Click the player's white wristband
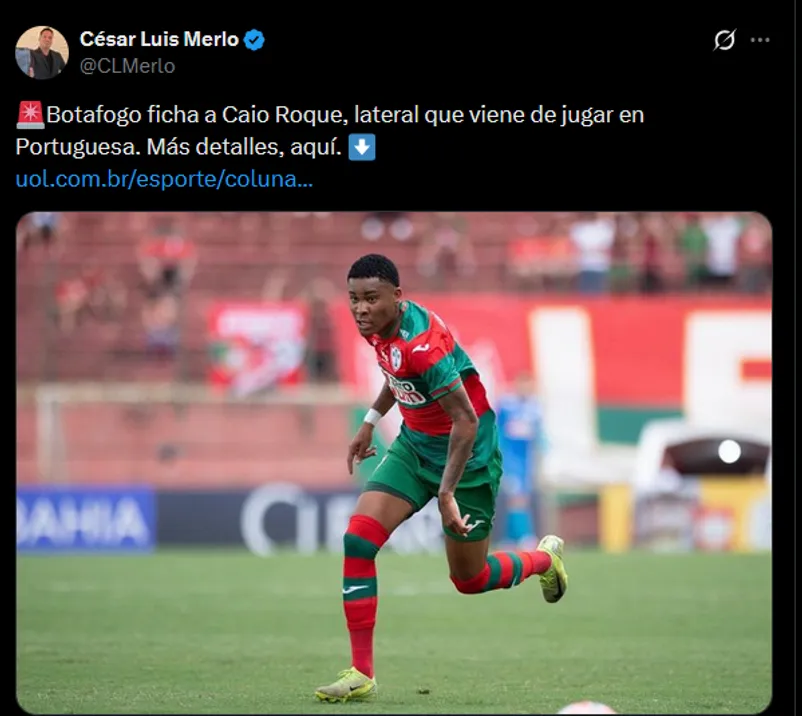The height and width of the screenshot is (716, 802). point(373,416)
